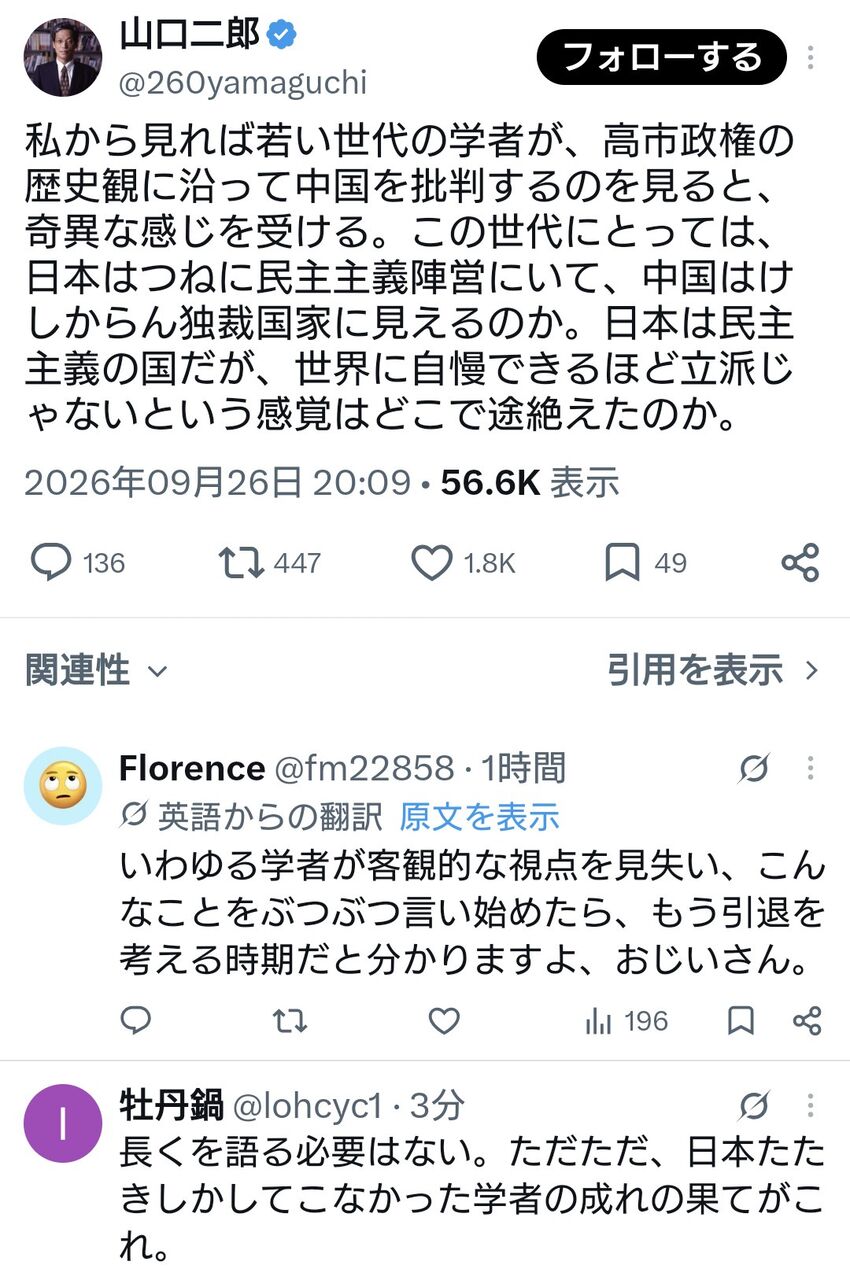Open 引用を表示 to view quotes
The height and width of the screenshot is (1280, 850).
[x=713, y=670]
